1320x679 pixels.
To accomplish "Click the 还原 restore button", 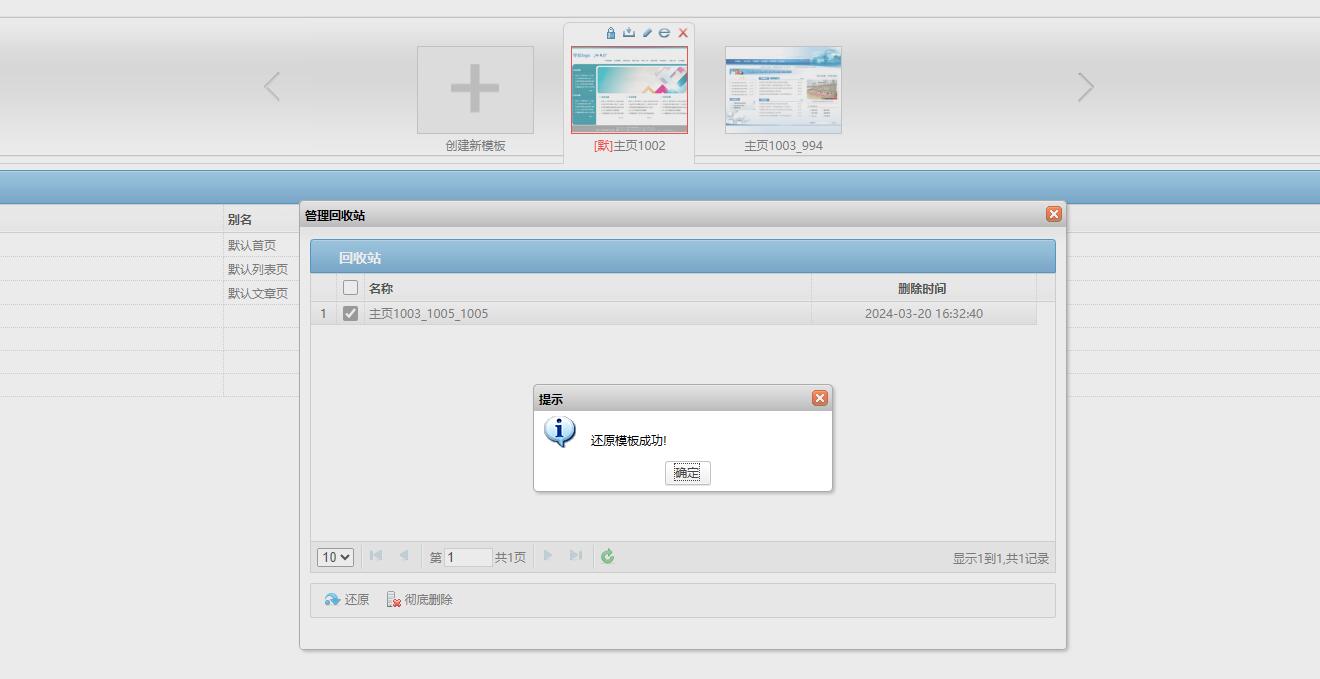I will [x=346, y=600].
